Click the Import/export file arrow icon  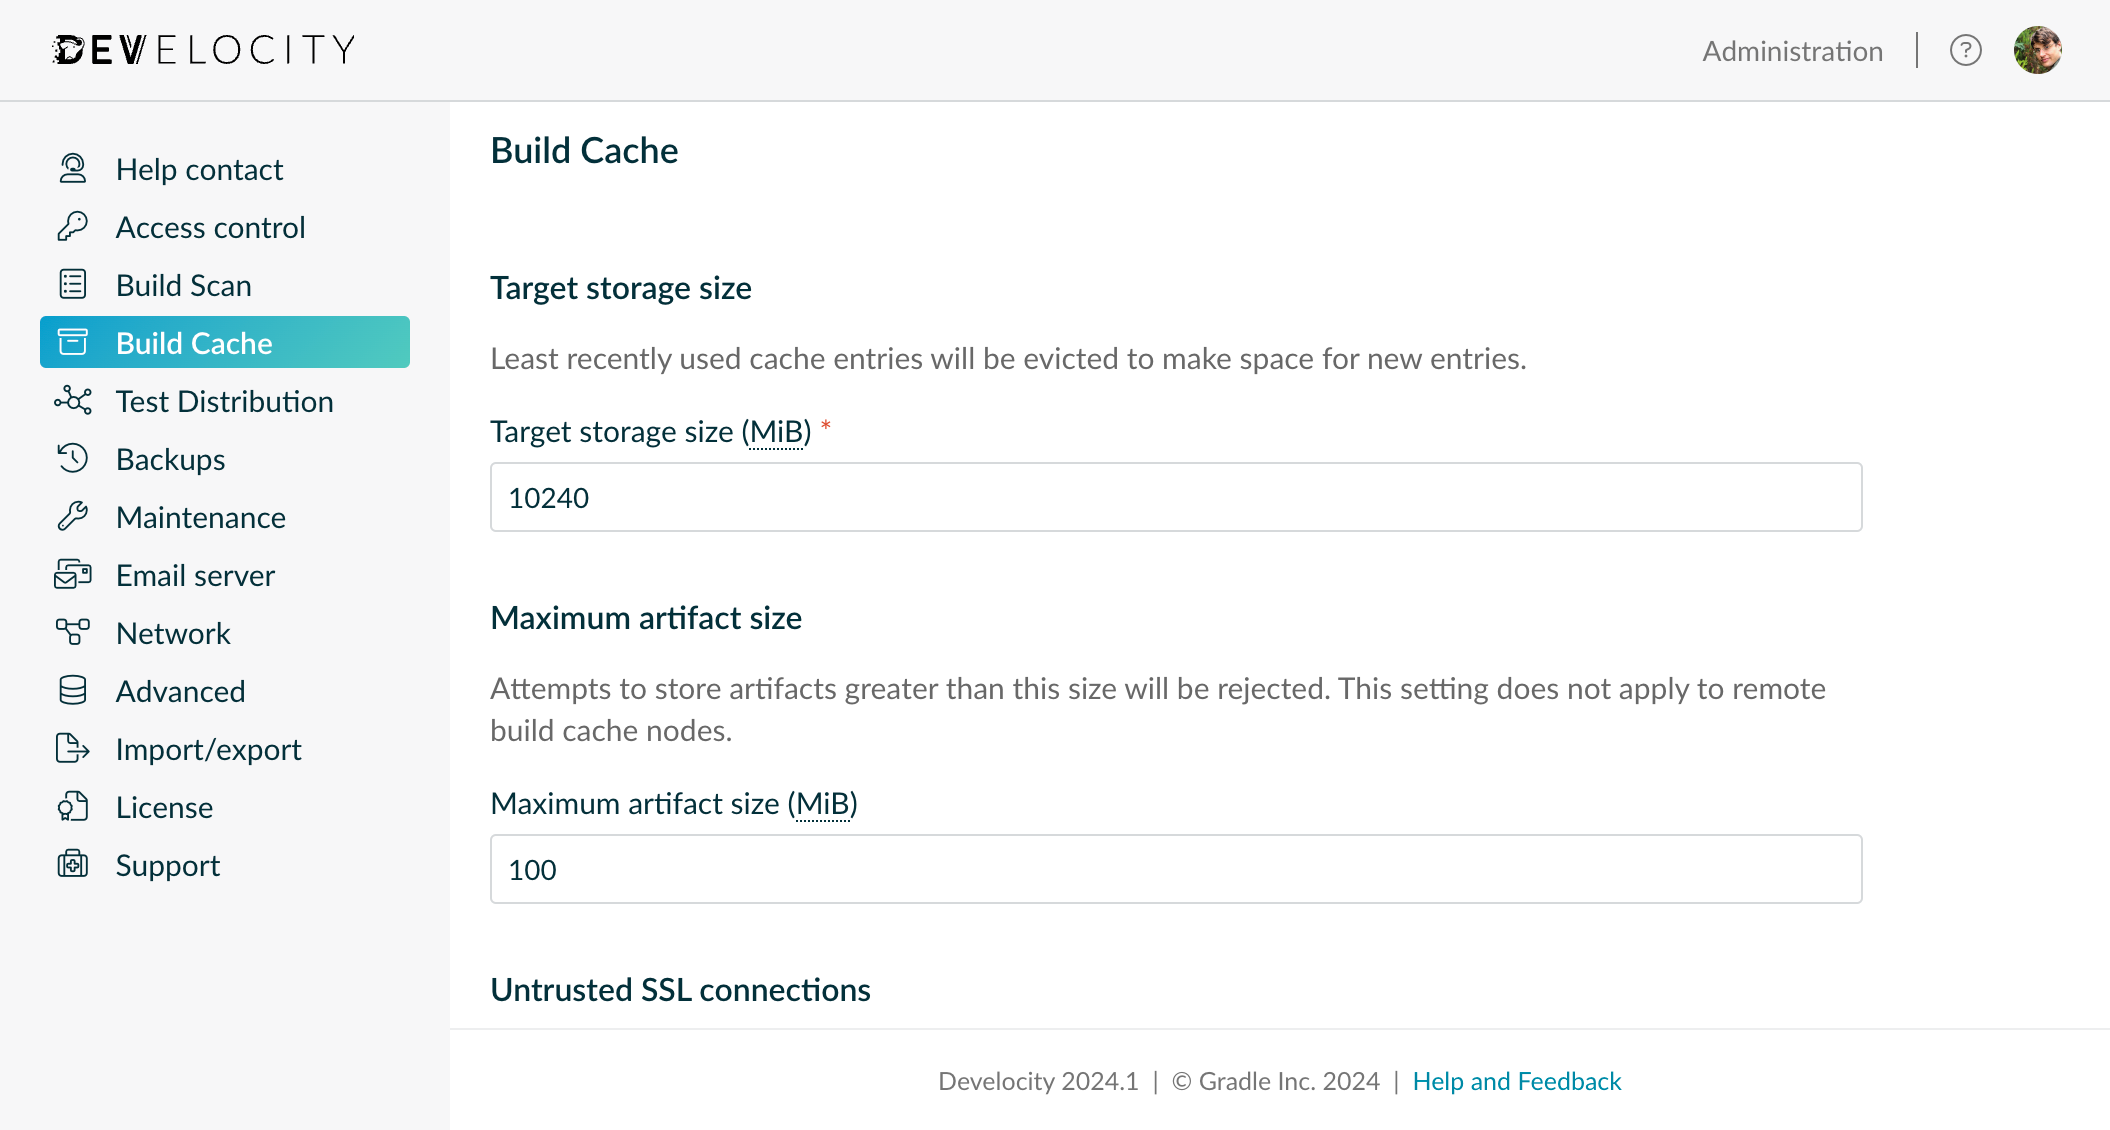[x=73, y=749]
